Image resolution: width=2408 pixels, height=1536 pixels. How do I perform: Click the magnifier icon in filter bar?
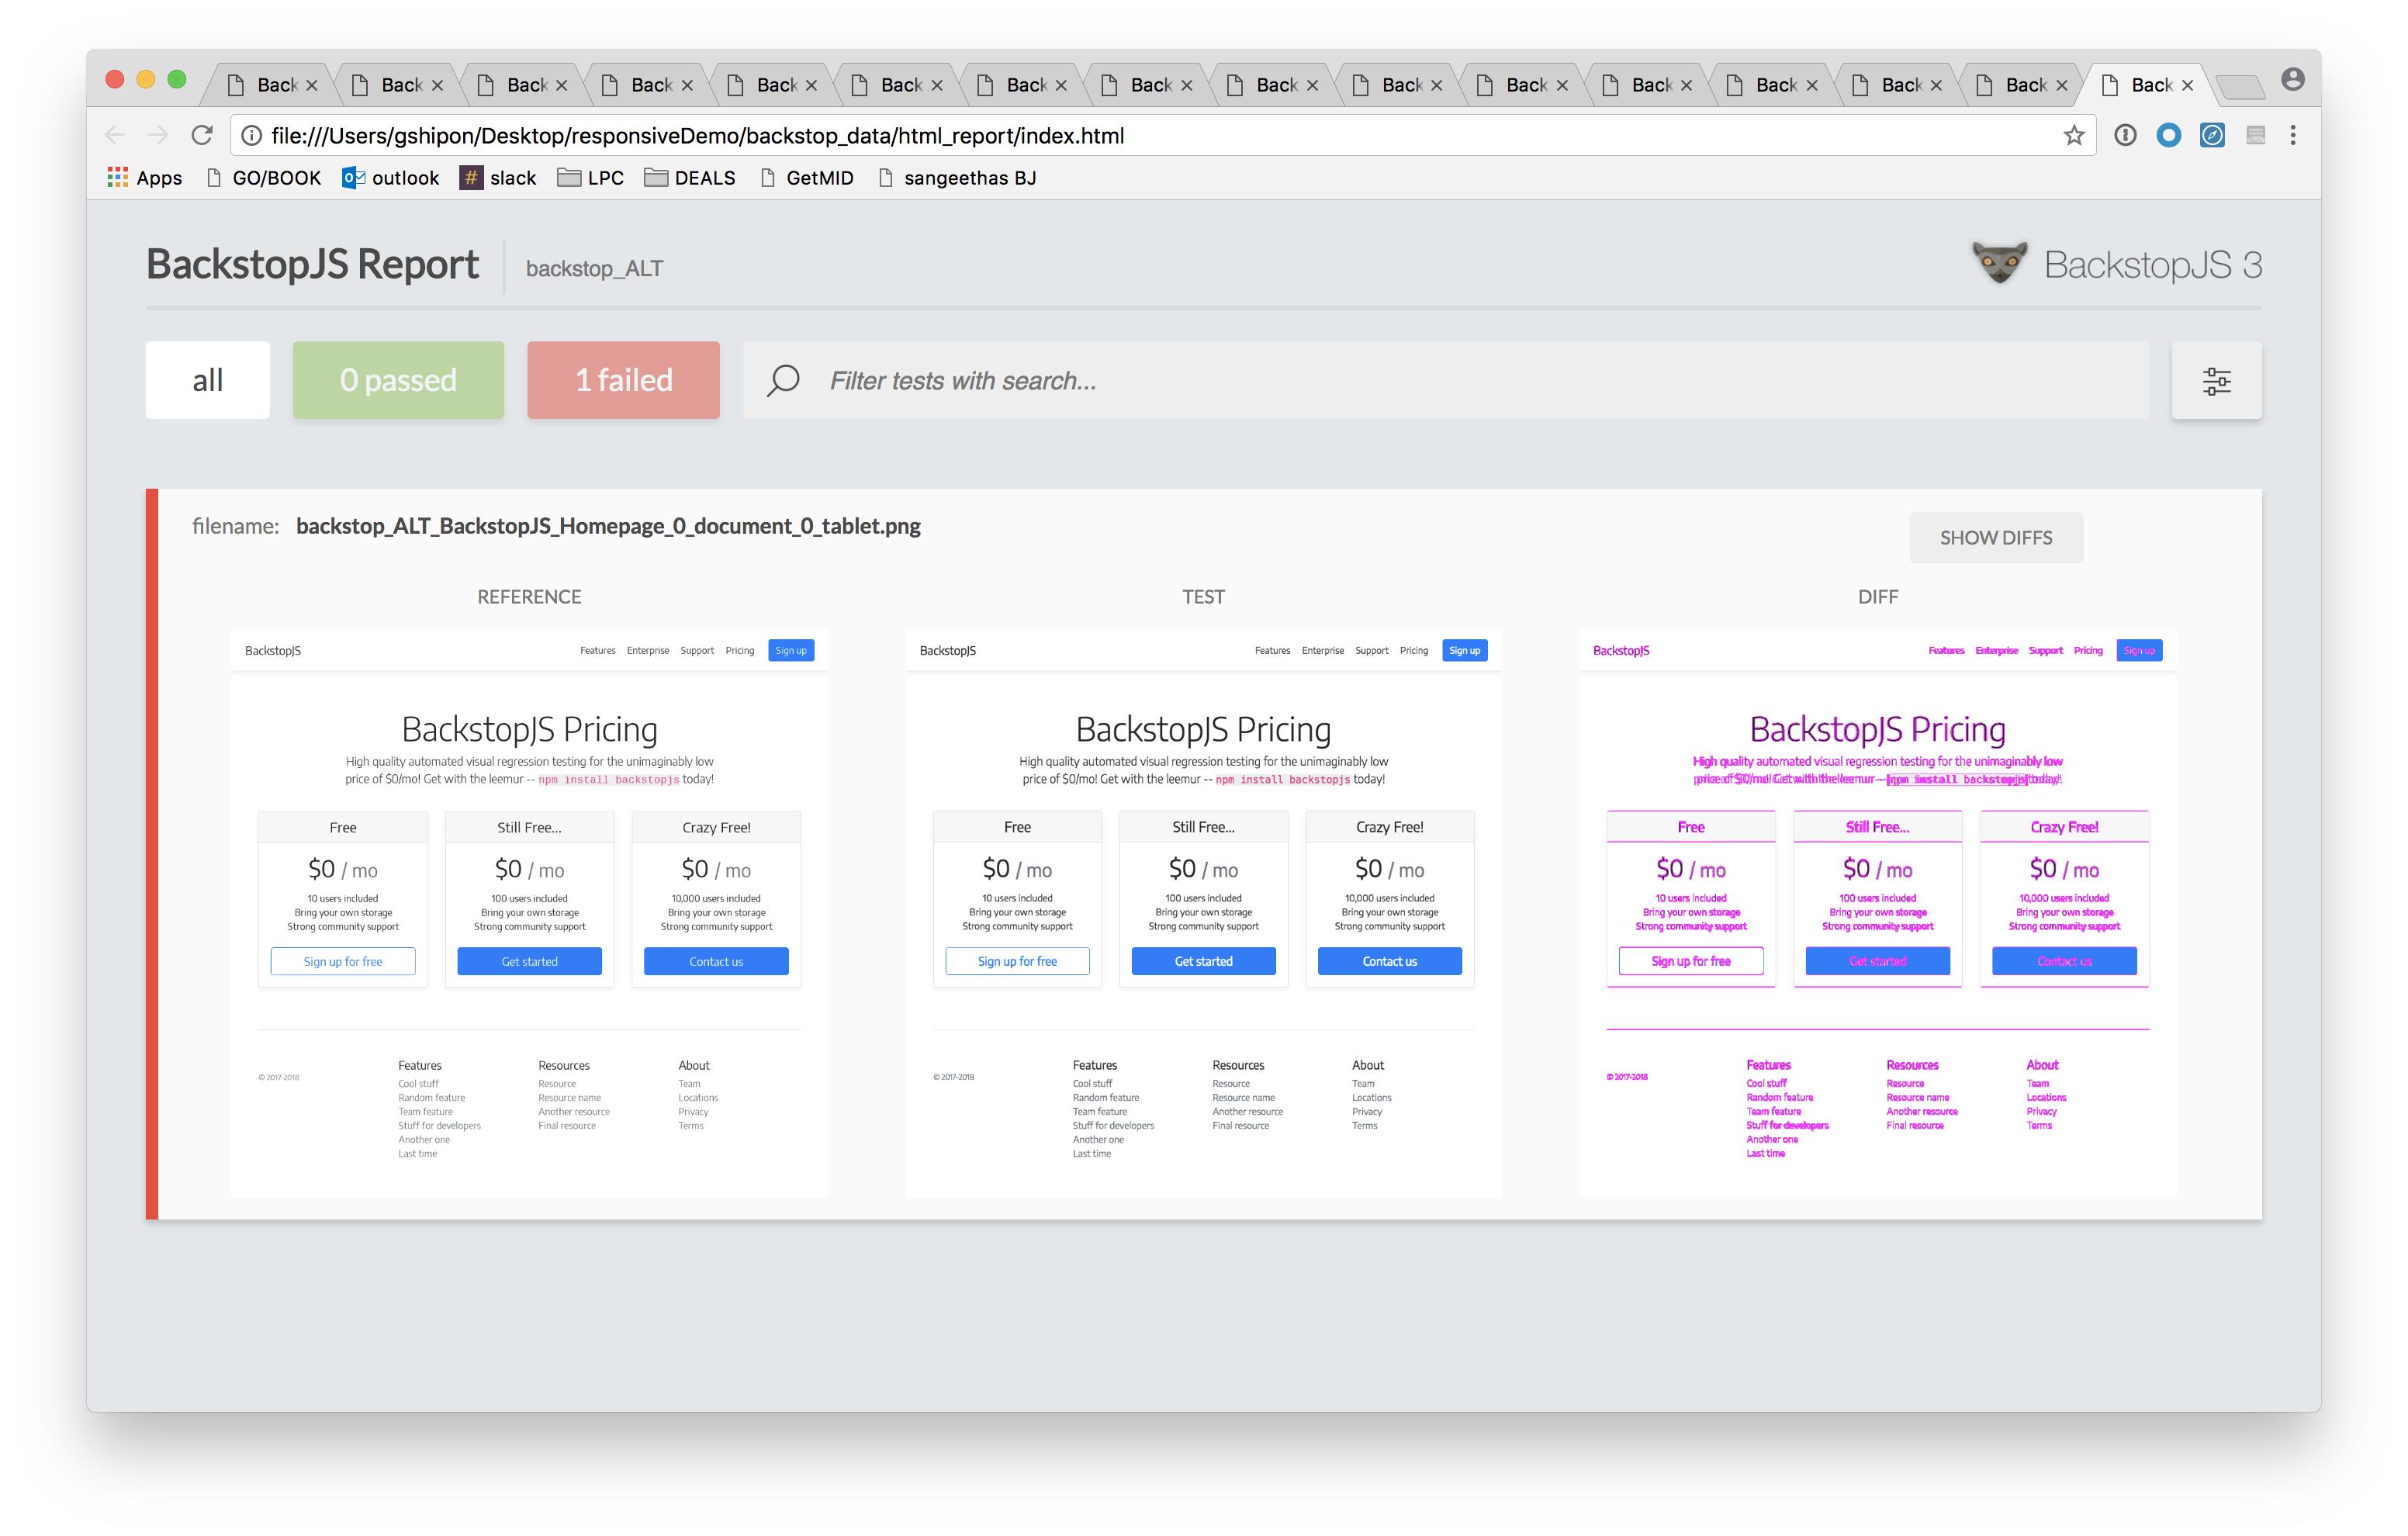coord(783,380)
